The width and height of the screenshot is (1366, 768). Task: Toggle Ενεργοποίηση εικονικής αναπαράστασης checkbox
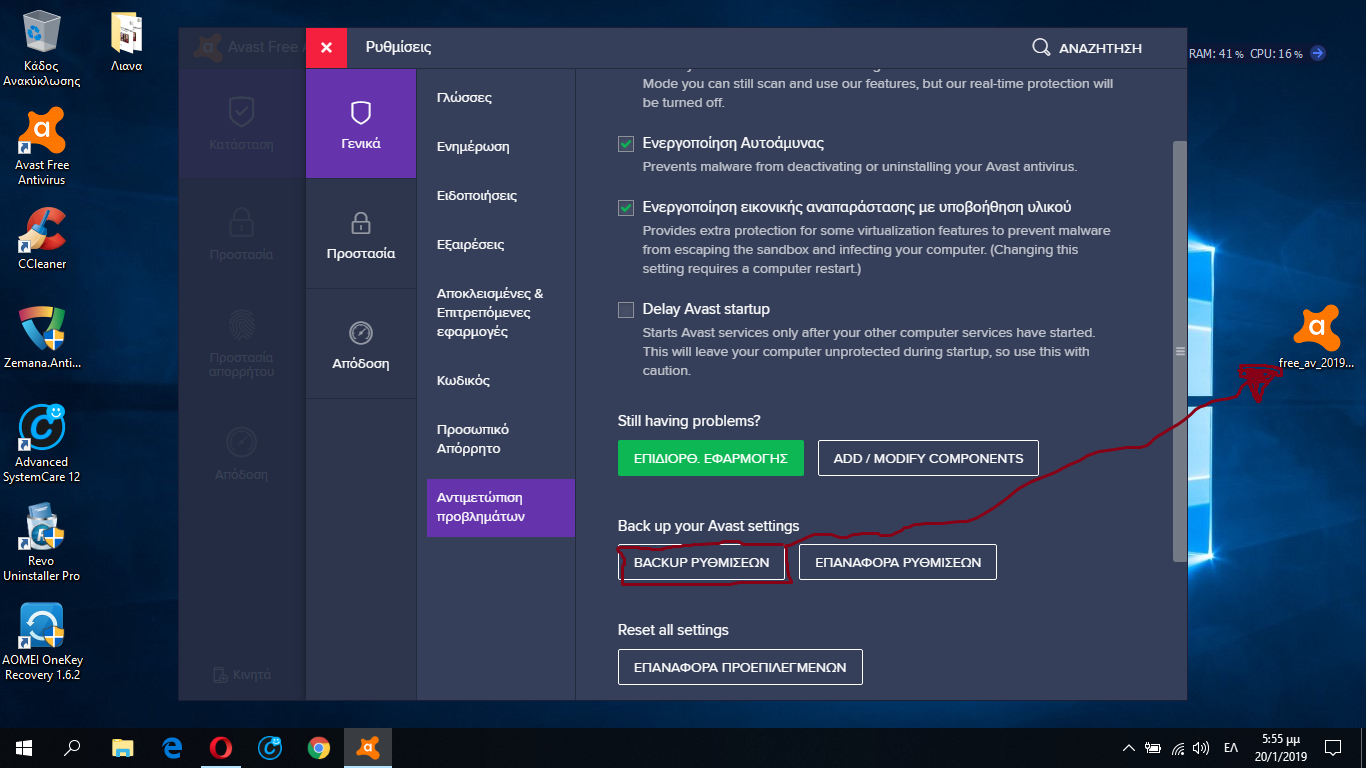coord(626,208)
